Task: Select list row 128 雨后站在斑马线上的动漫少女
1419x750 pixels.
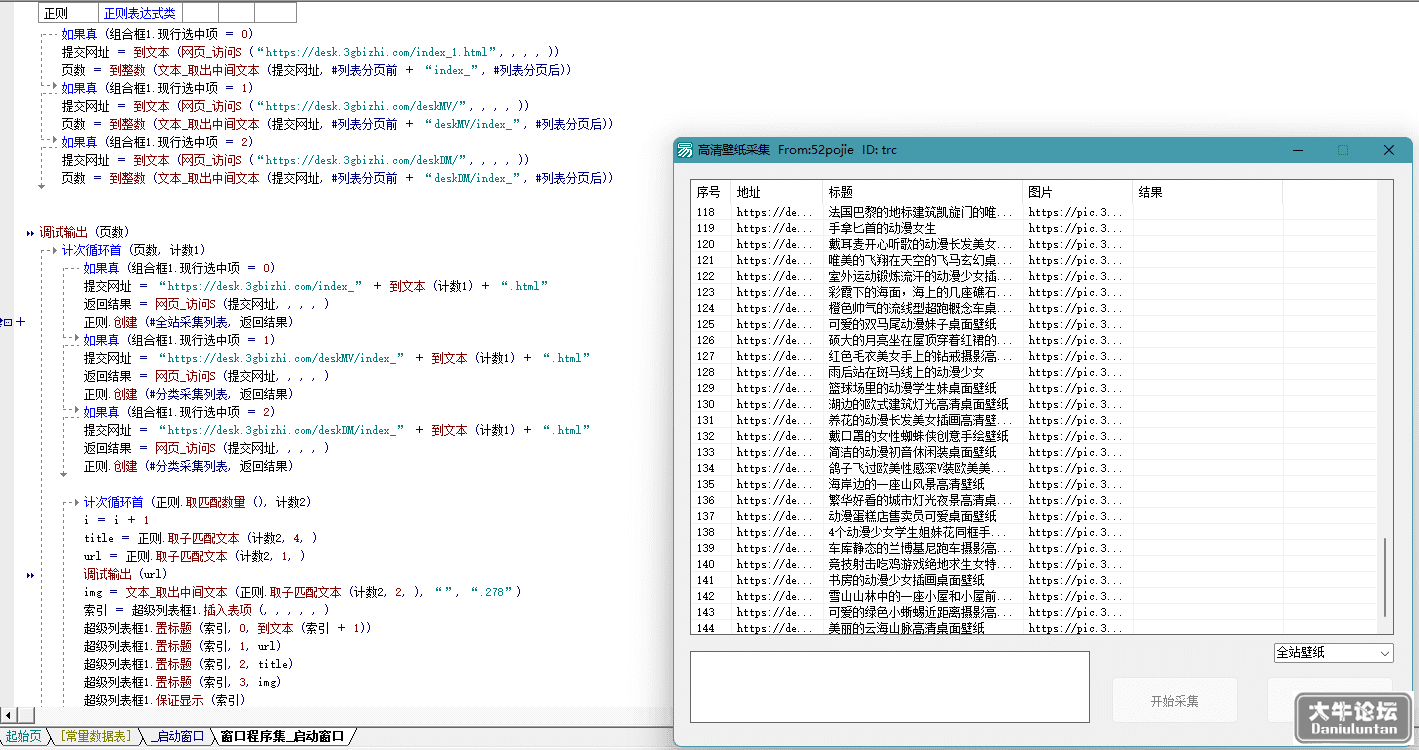Action: [1035, 372]
